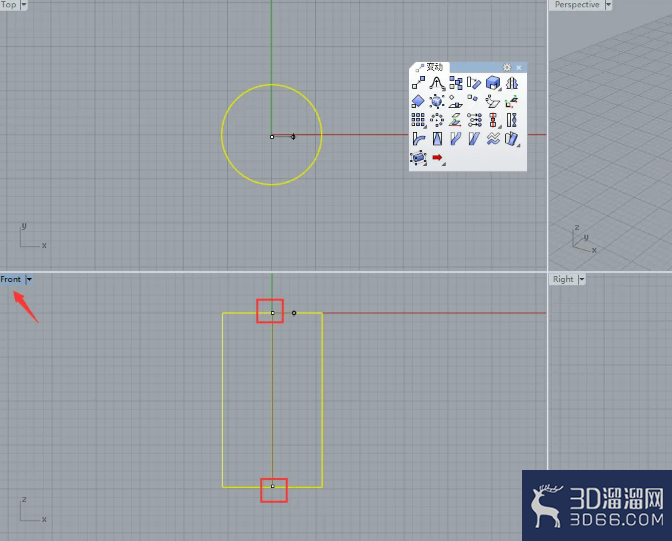Select the Twist tool

(512, 120)
